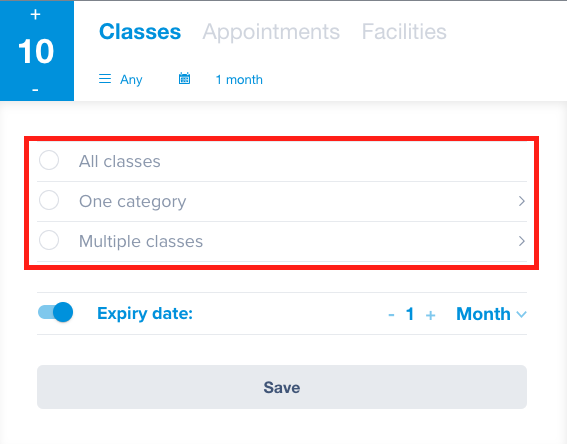Image resolution: width=567 pixels, height=444 pixels.
Task: Select the All classes radio button
Action: [x=49, y=160]
